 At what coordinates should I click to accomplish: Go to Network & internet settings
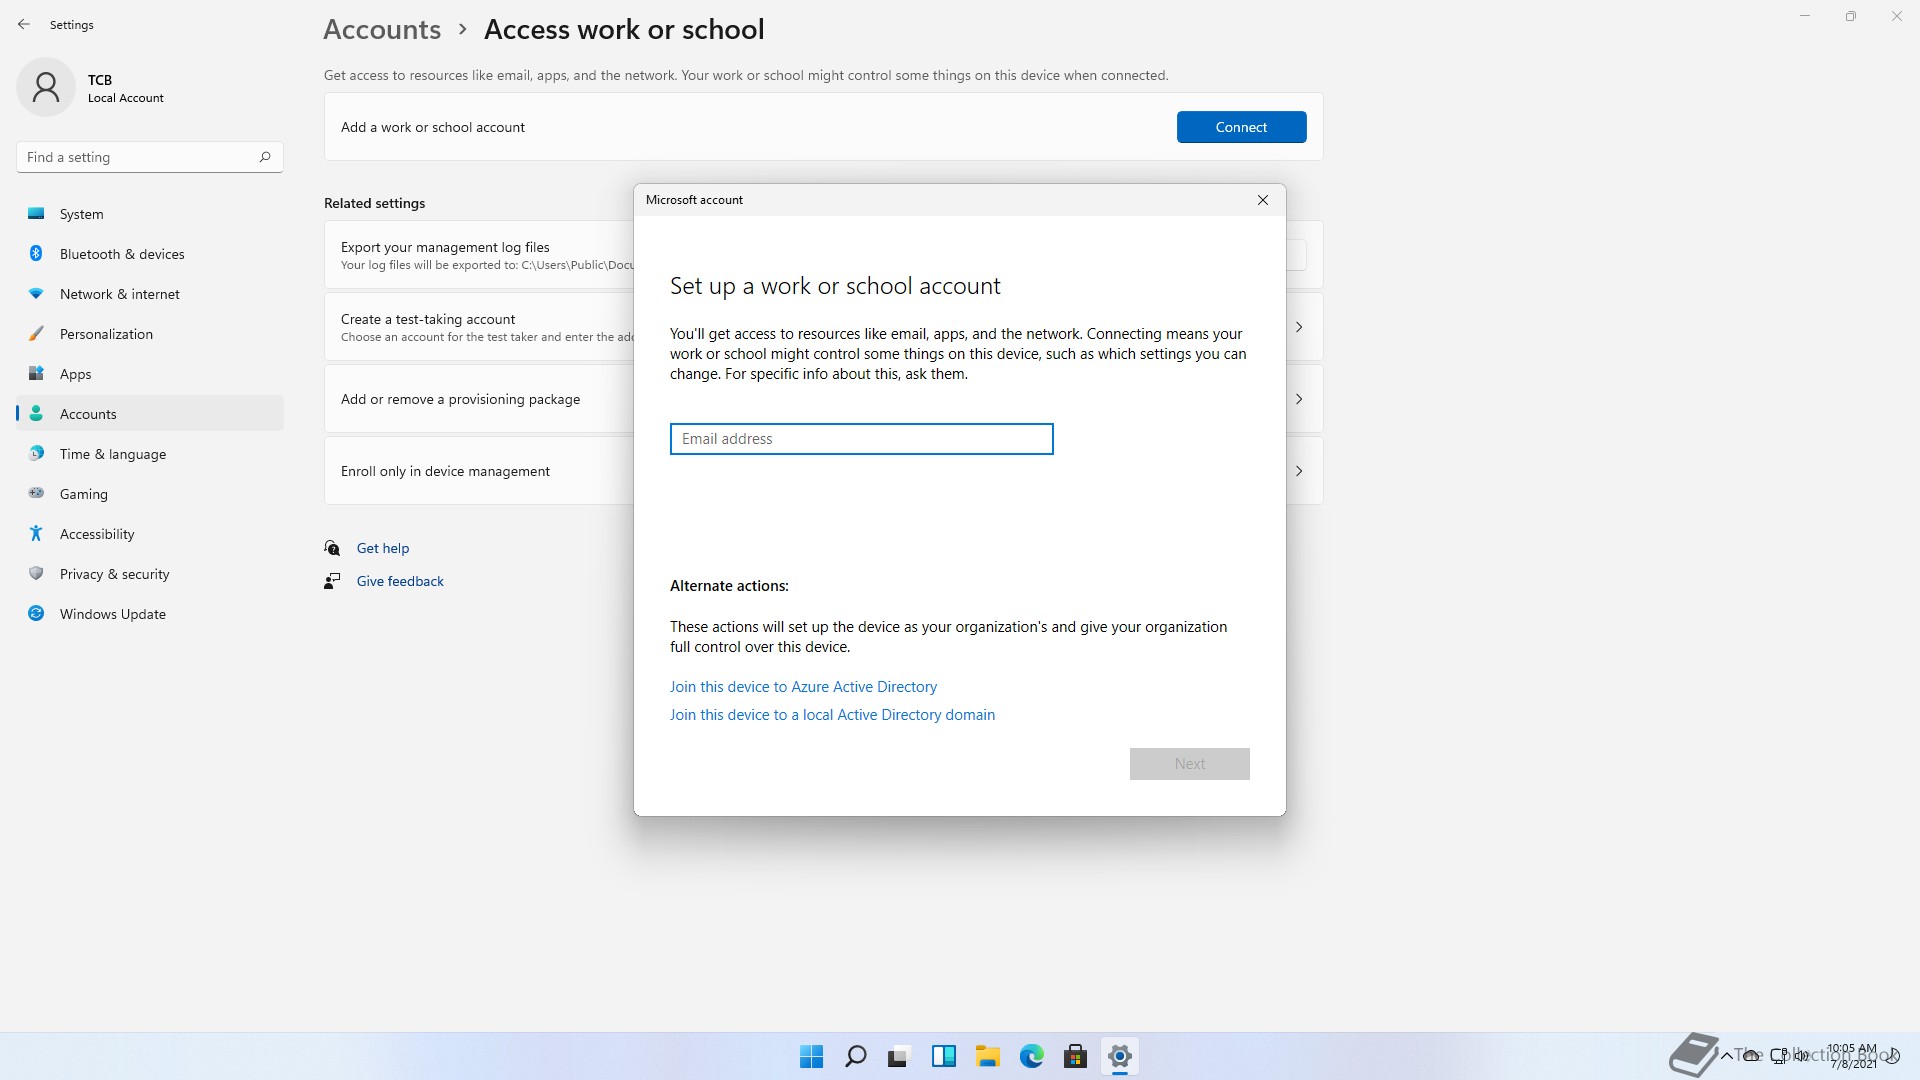pyautogui.click(x=150, y=294)
